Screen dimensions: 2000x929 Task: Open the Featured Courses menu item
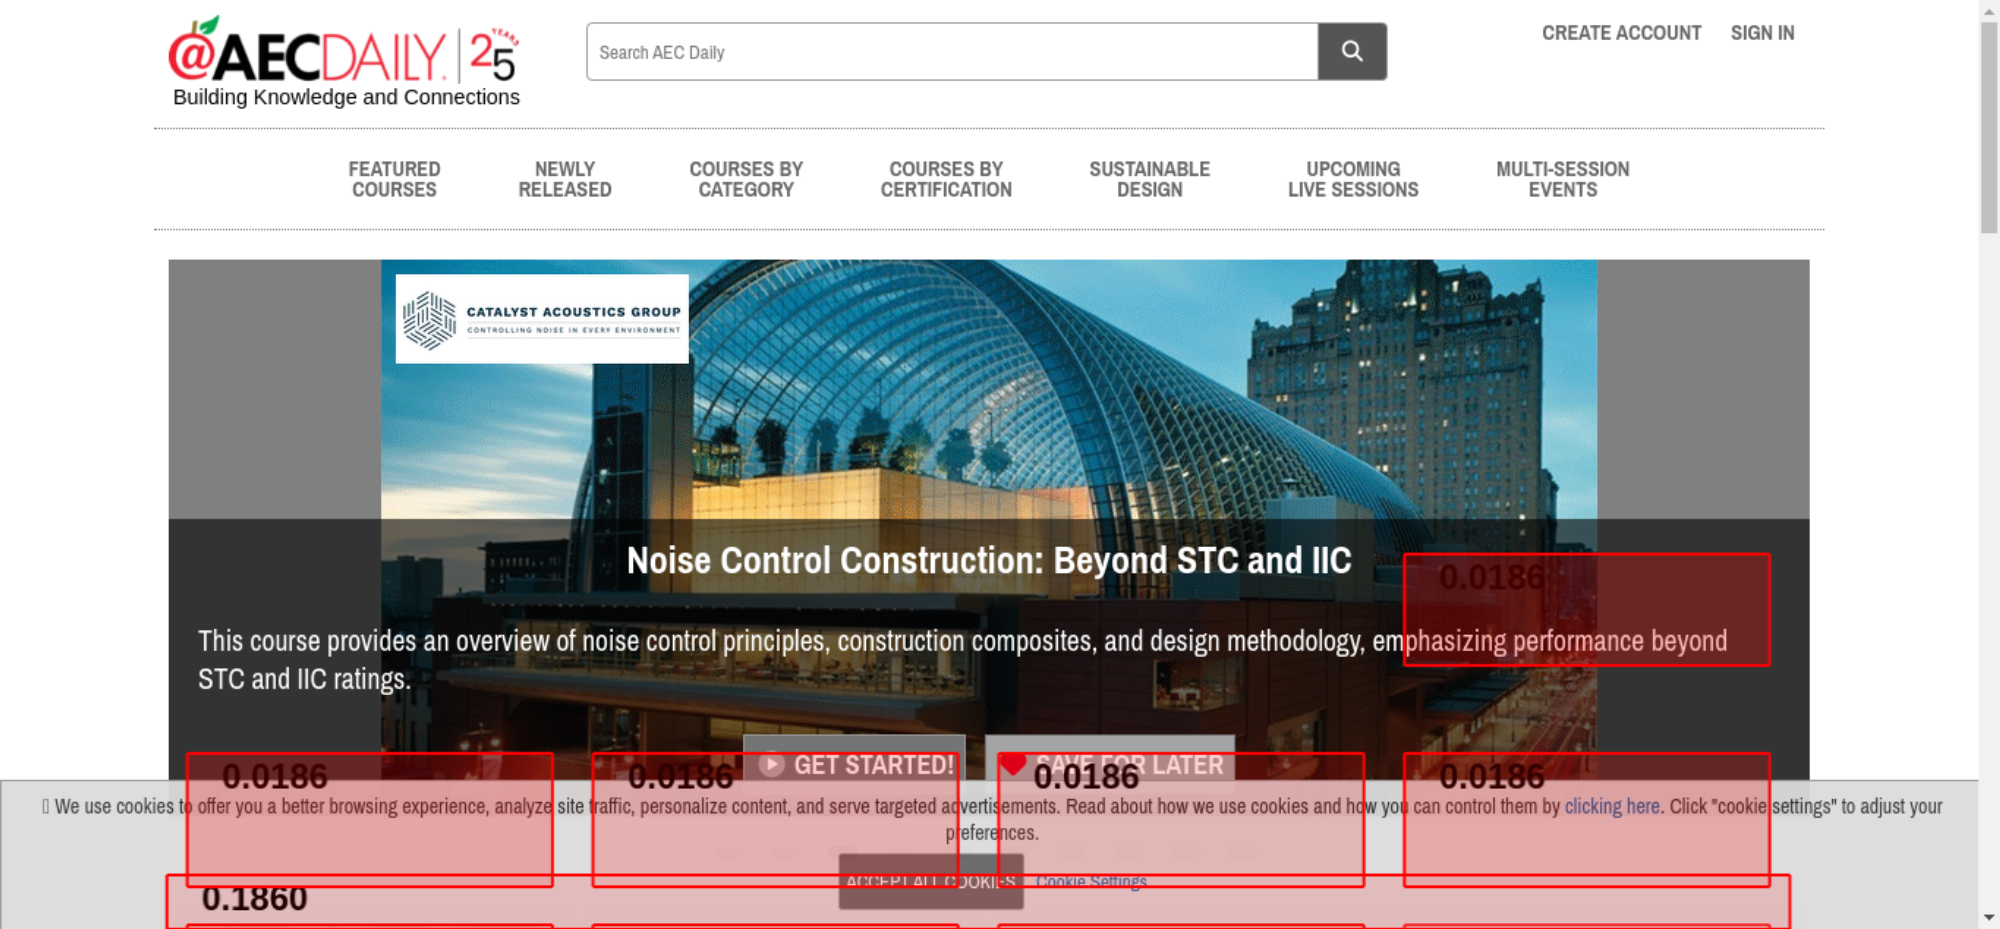click(x=394, y=180)
